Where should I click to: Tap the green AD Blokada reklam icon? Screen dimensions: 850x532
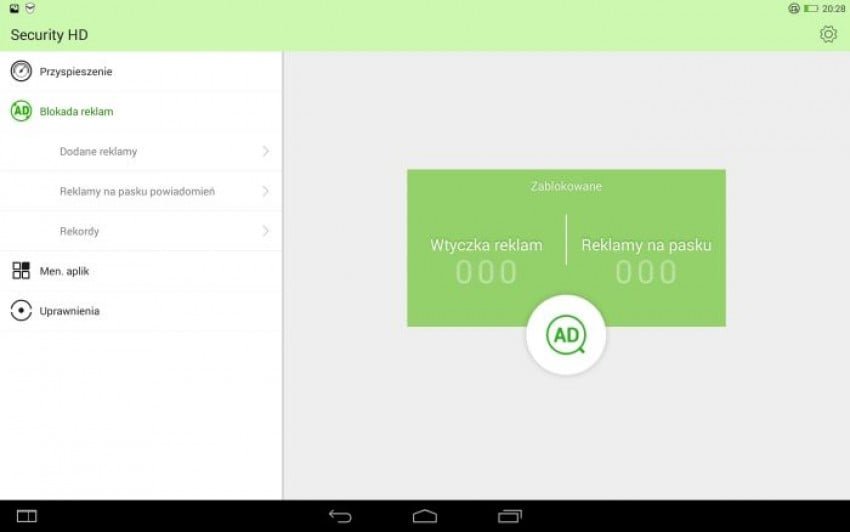(x=21, y=111)
